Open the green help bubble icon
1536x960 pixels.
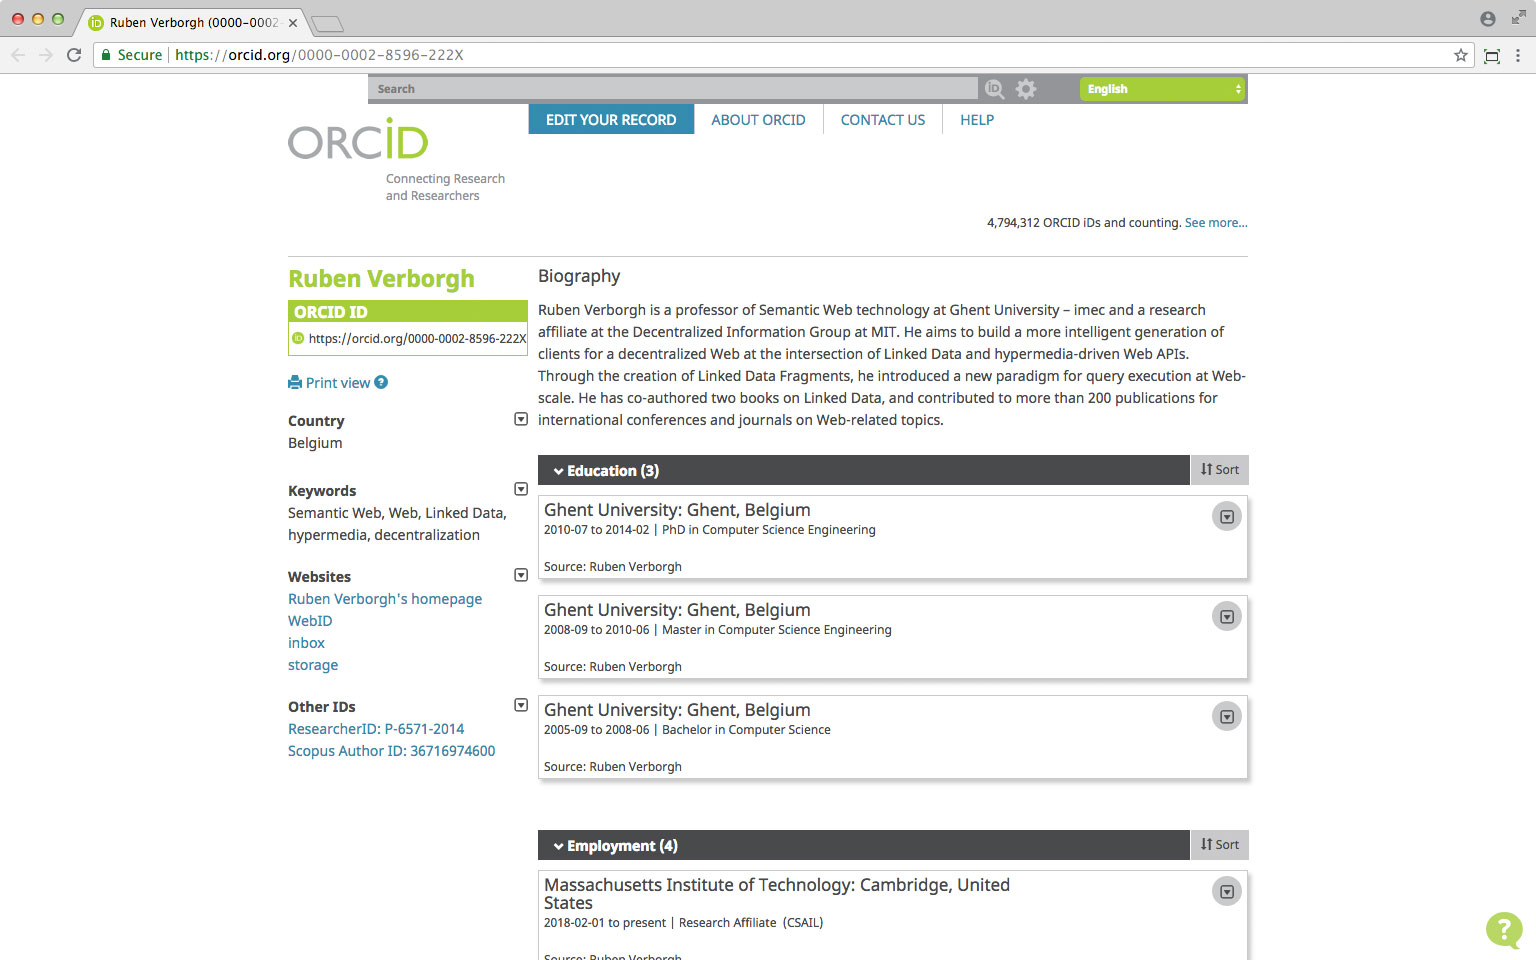(x=1504, y=929)
